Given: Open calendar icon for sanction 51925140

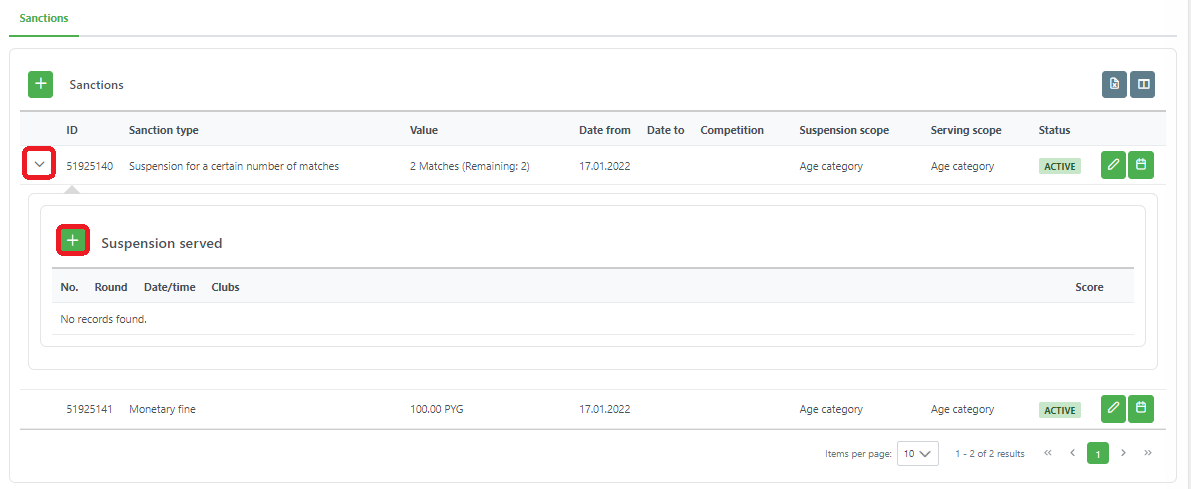Looking at the screenshot, I should click(x=1141, y=165).
